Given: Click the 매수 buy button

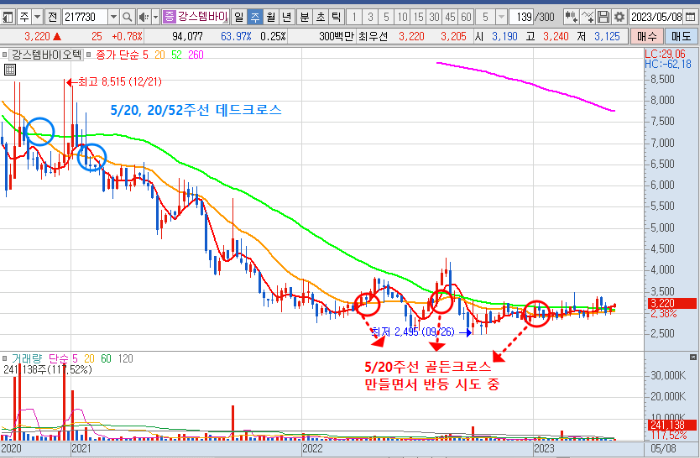Looking at the screenshot, I should point(646,36).
